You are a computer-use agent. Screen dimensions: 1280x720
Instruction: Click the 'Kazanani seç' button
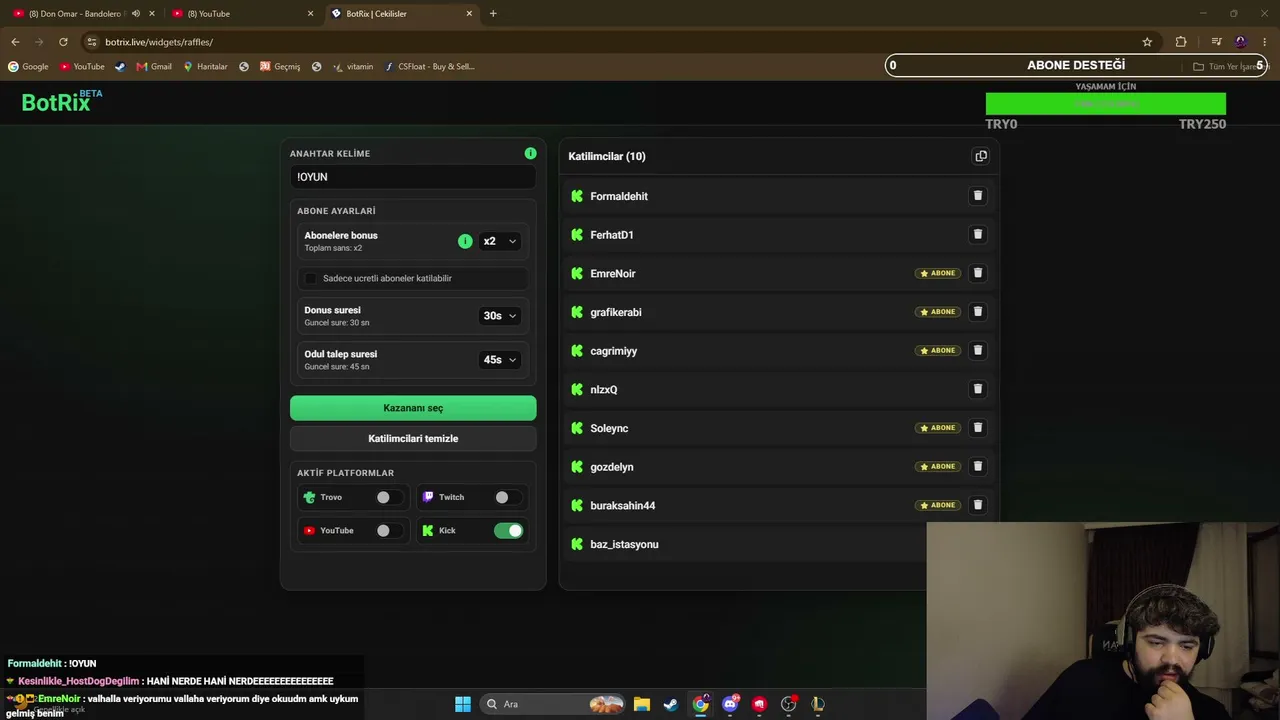point(413,408)
